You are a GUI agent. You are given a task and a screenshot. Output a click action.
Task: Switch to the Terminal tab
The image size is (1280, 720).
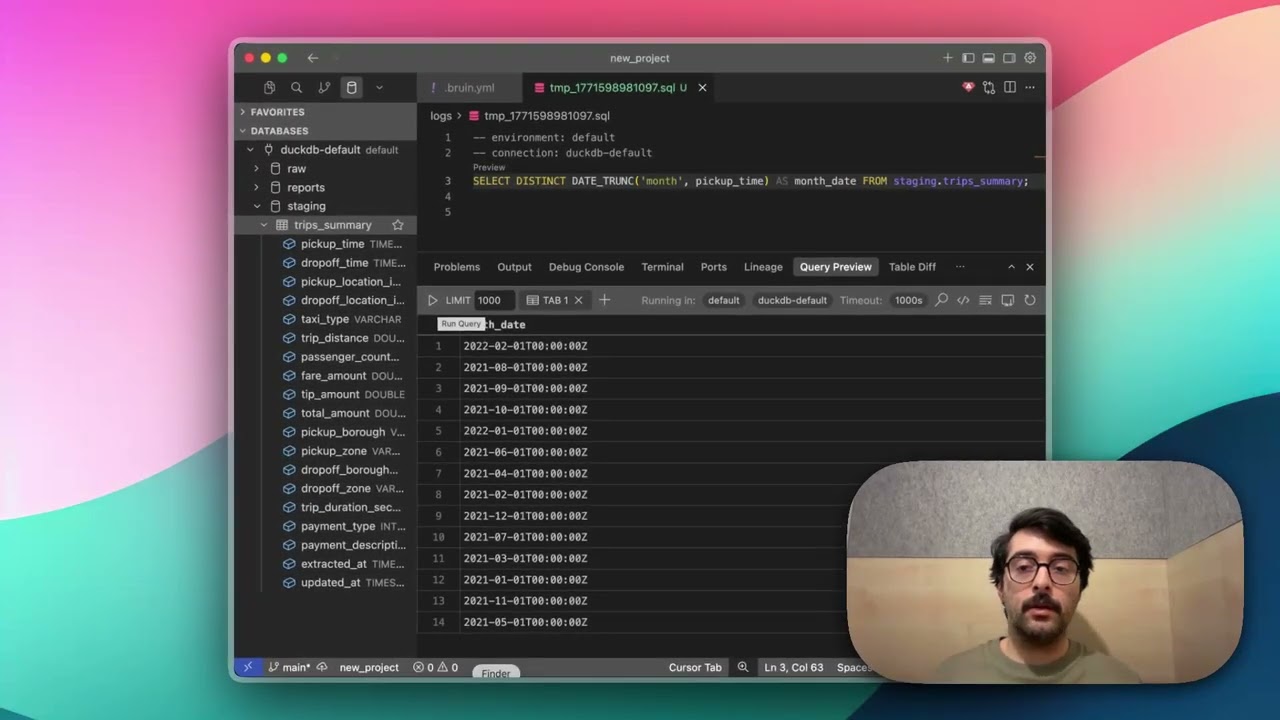pyautogui.click(x=662, y=267)
